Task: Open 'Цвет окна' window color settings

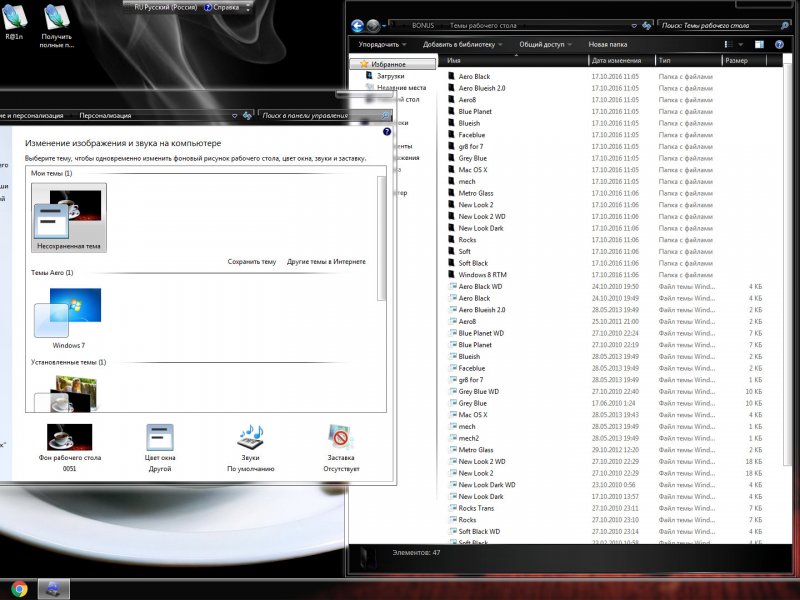Action: pyautogui.click(x=160, y=447)
